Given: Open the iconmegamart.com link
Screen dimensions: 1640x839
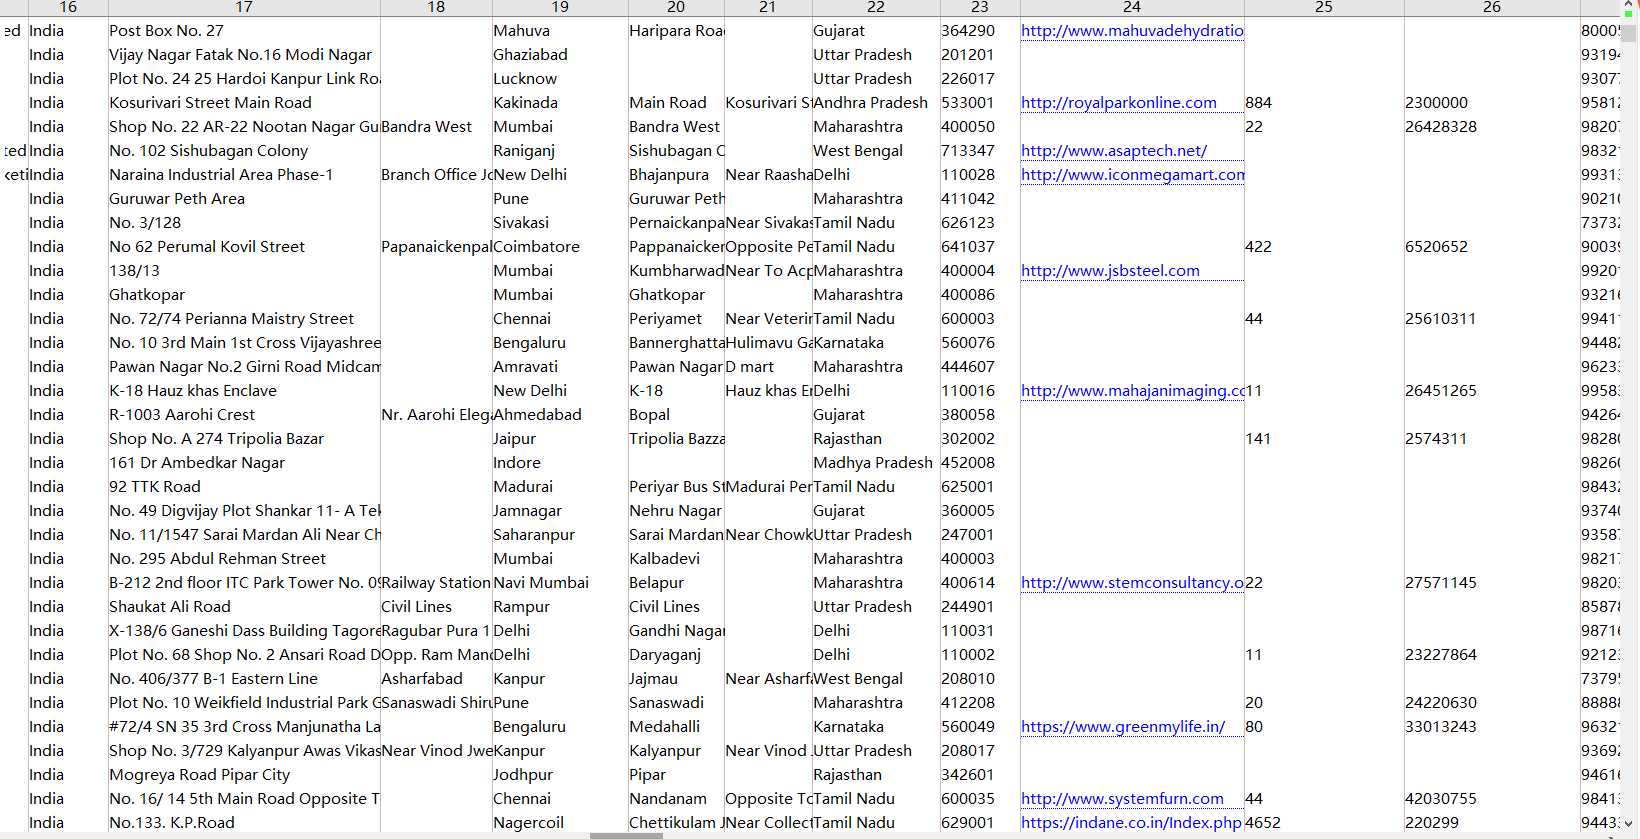Looking at the screenshot, I should coord(1132,175).
